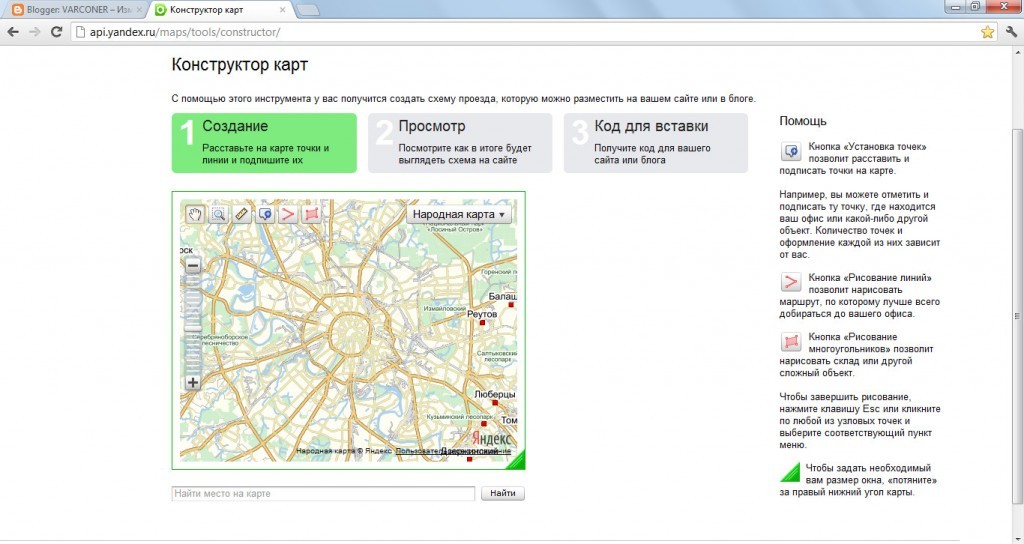Select the Конструктор карт browser tab
This screenshot has width=1024, height=544.
coord(216,10)
